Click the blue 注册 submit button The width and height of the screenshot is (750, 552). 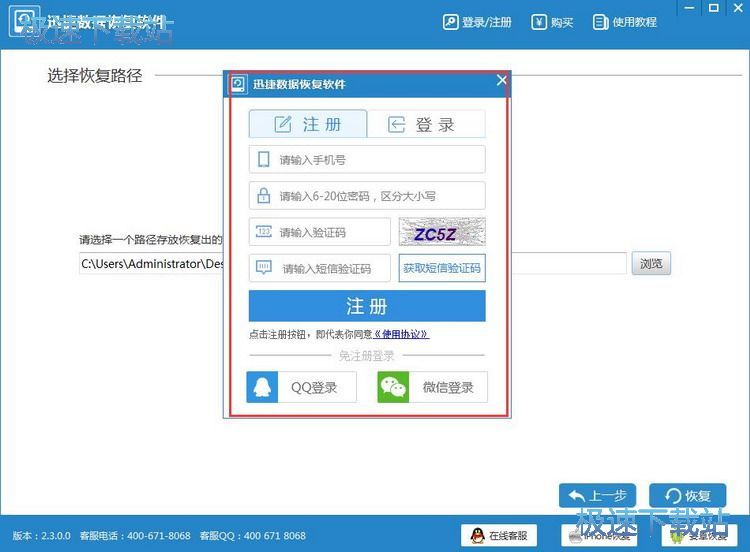click(x=367, y=306)
